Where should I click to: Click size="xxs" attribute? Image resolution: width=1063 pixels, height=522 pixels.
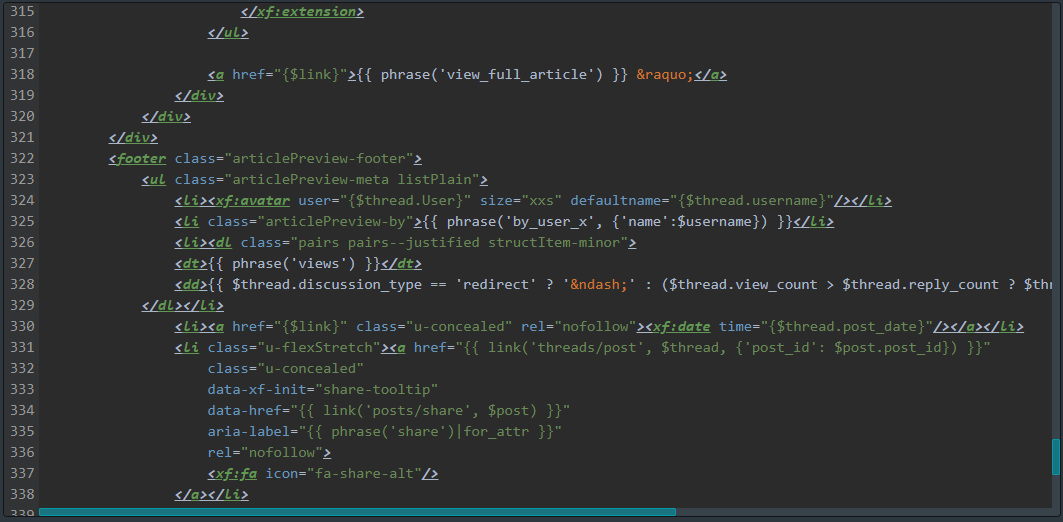coord(521,201)
